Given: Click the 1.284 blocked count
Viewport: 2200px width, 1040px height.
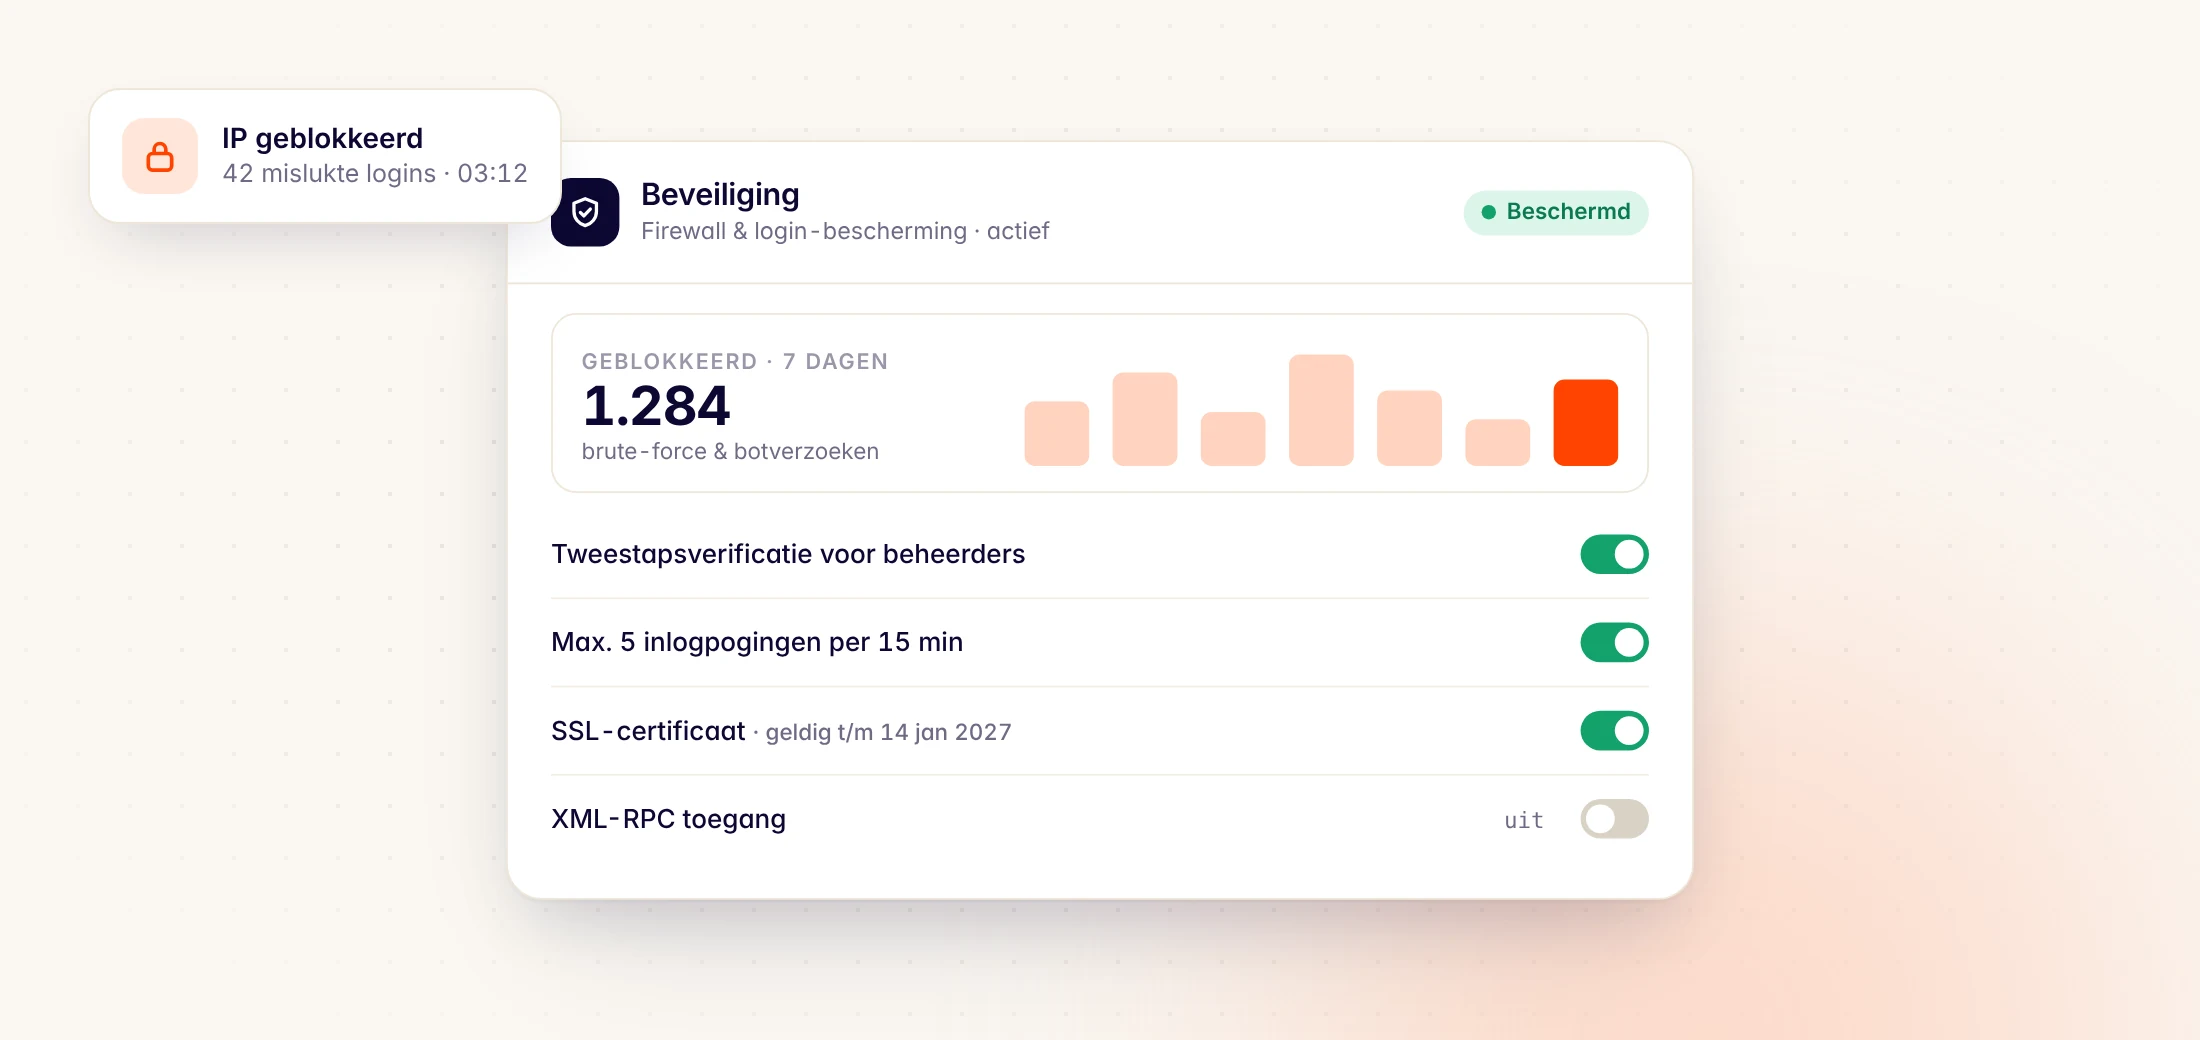Looking at the screenshot, I should [656, 406].
